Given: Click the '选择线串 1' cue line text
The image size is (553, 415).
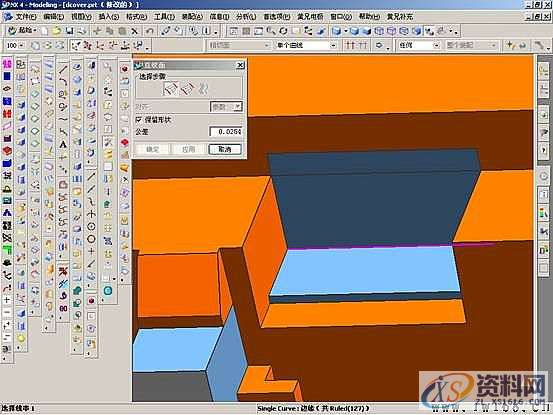Looking at the screenshot, I should coord(18,409).
